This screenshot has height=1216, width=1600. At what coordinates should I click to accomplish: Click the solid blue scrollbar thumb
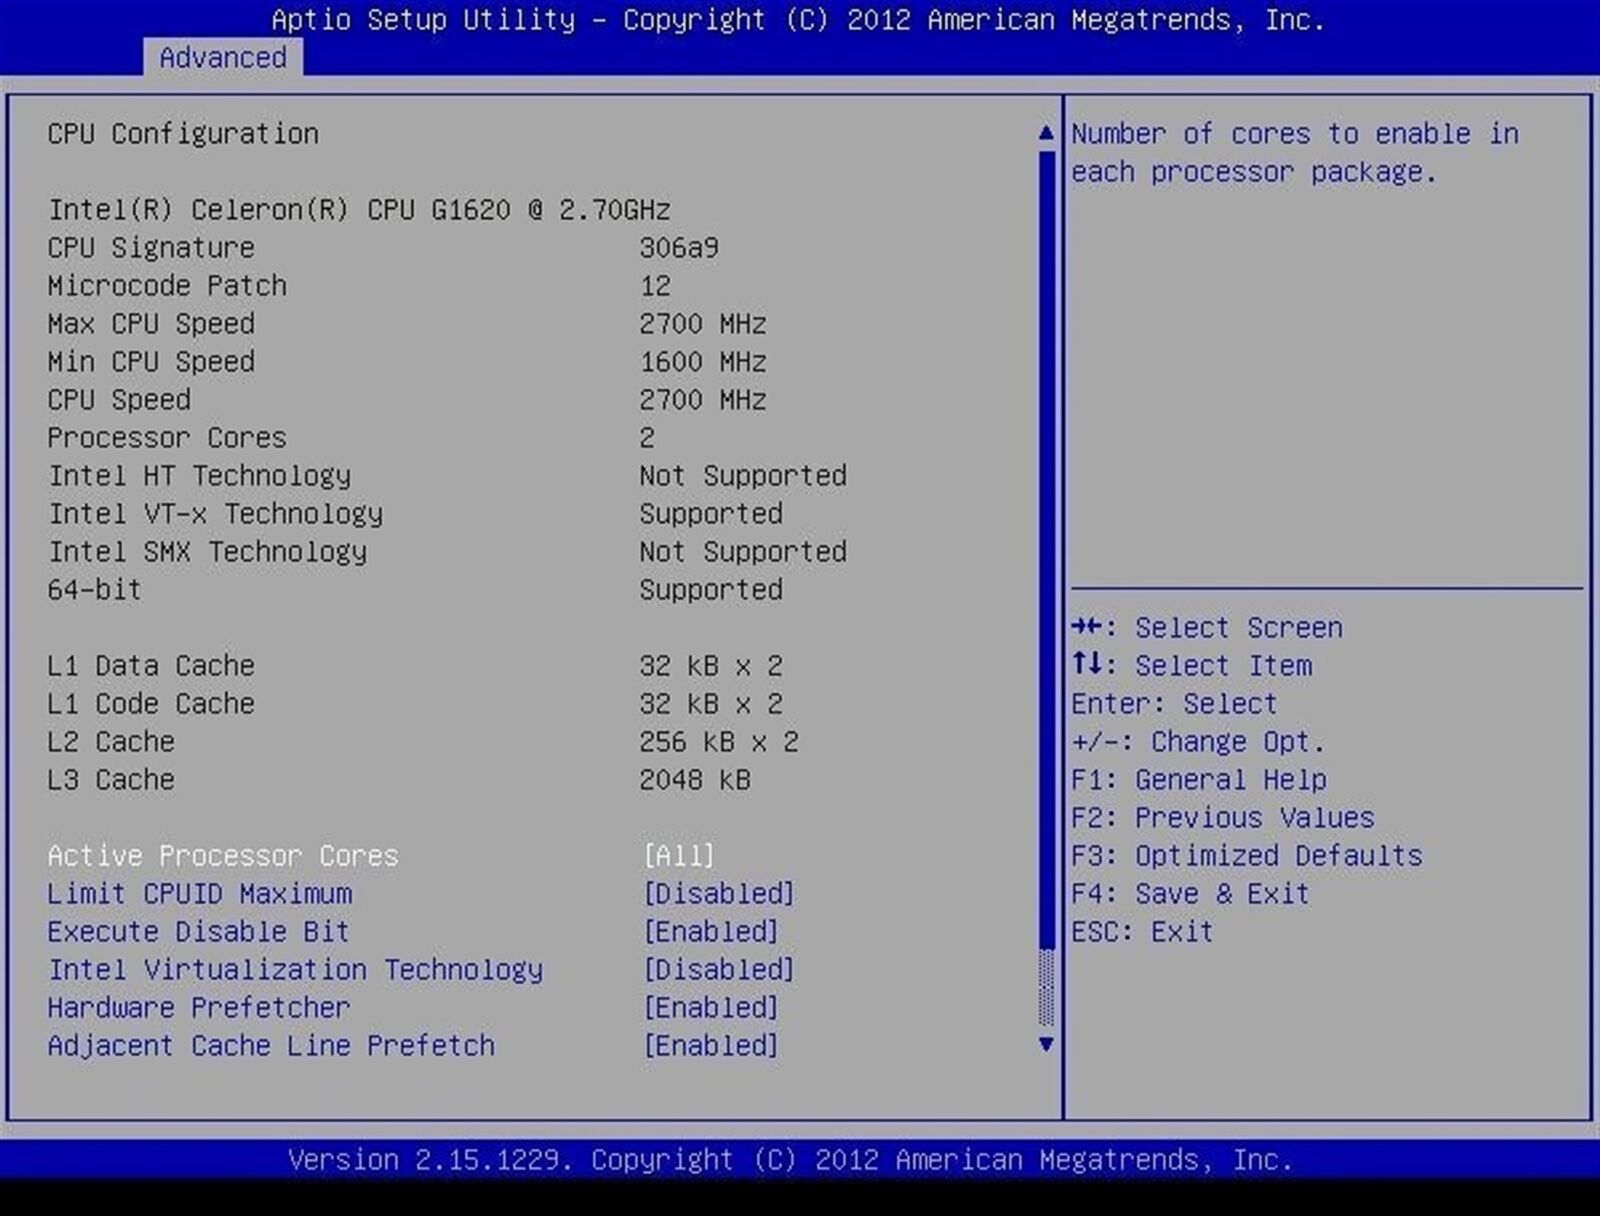click(1046, 548)
